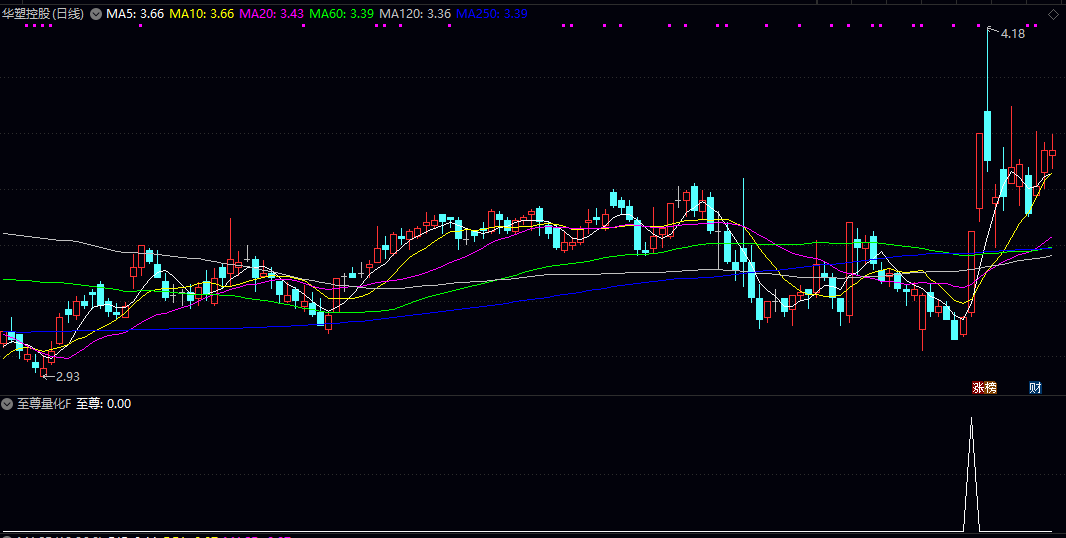
Task: Select the yellow MA10: 3.66 label
Action: (202, 14)
